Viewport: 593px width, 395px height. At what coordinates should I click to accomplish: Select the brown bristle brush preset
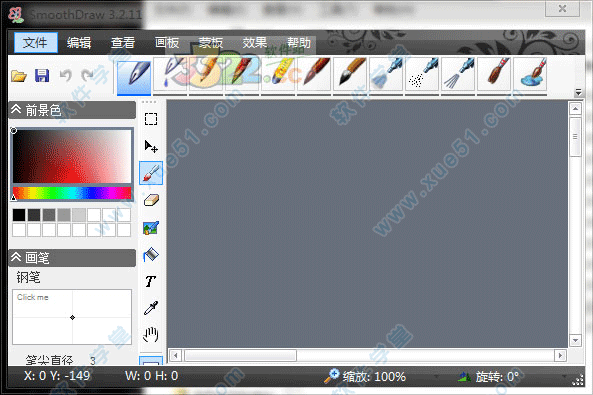point(494,75)
